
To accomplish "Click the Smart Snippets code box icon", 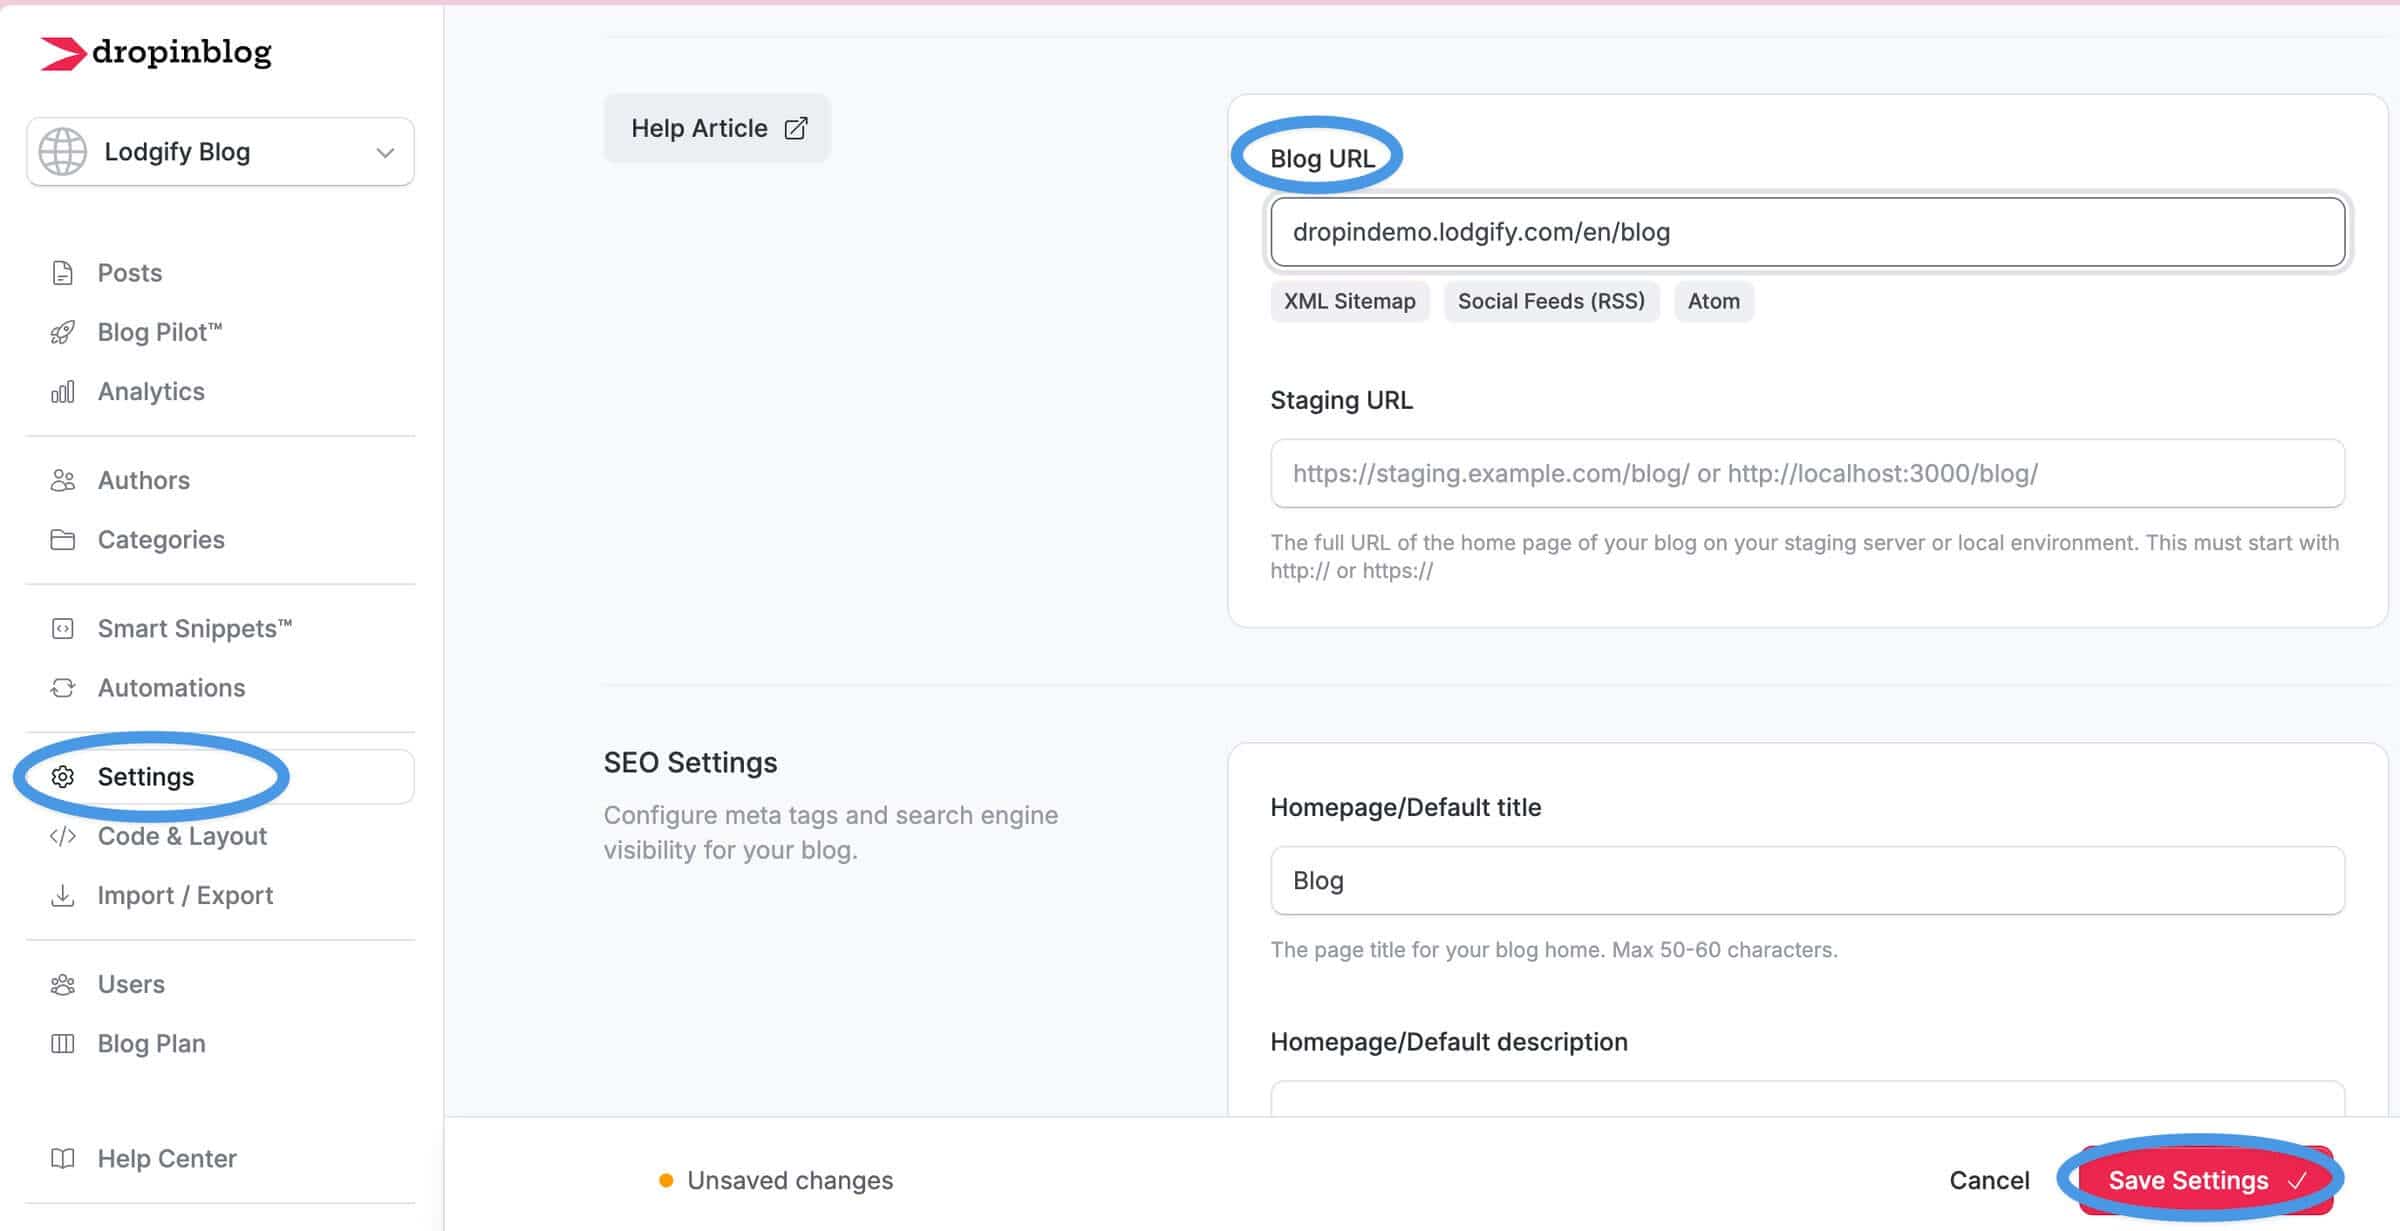I will [62, 629].
